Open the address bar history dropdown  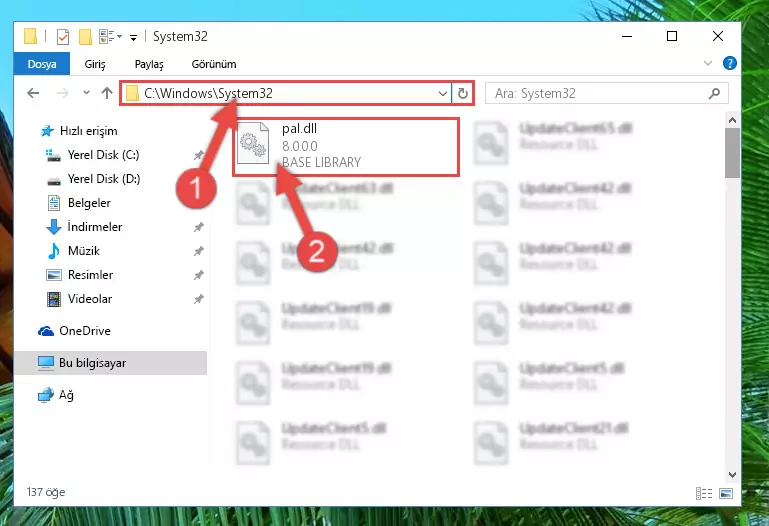click(442, 93)
